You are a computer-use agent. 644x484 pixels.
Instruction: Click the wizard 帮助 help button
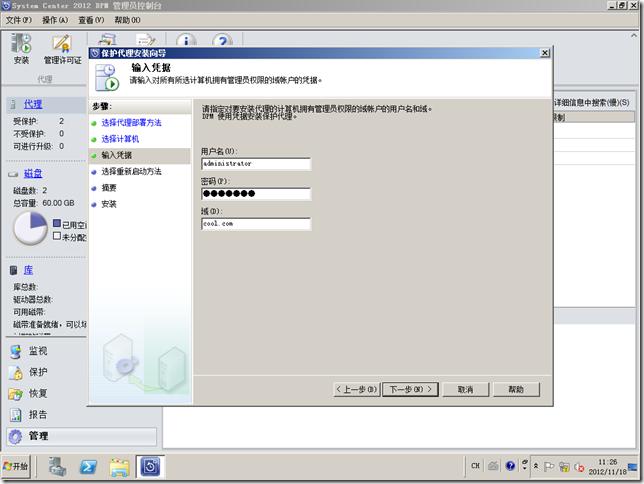[x=516, y=389]
